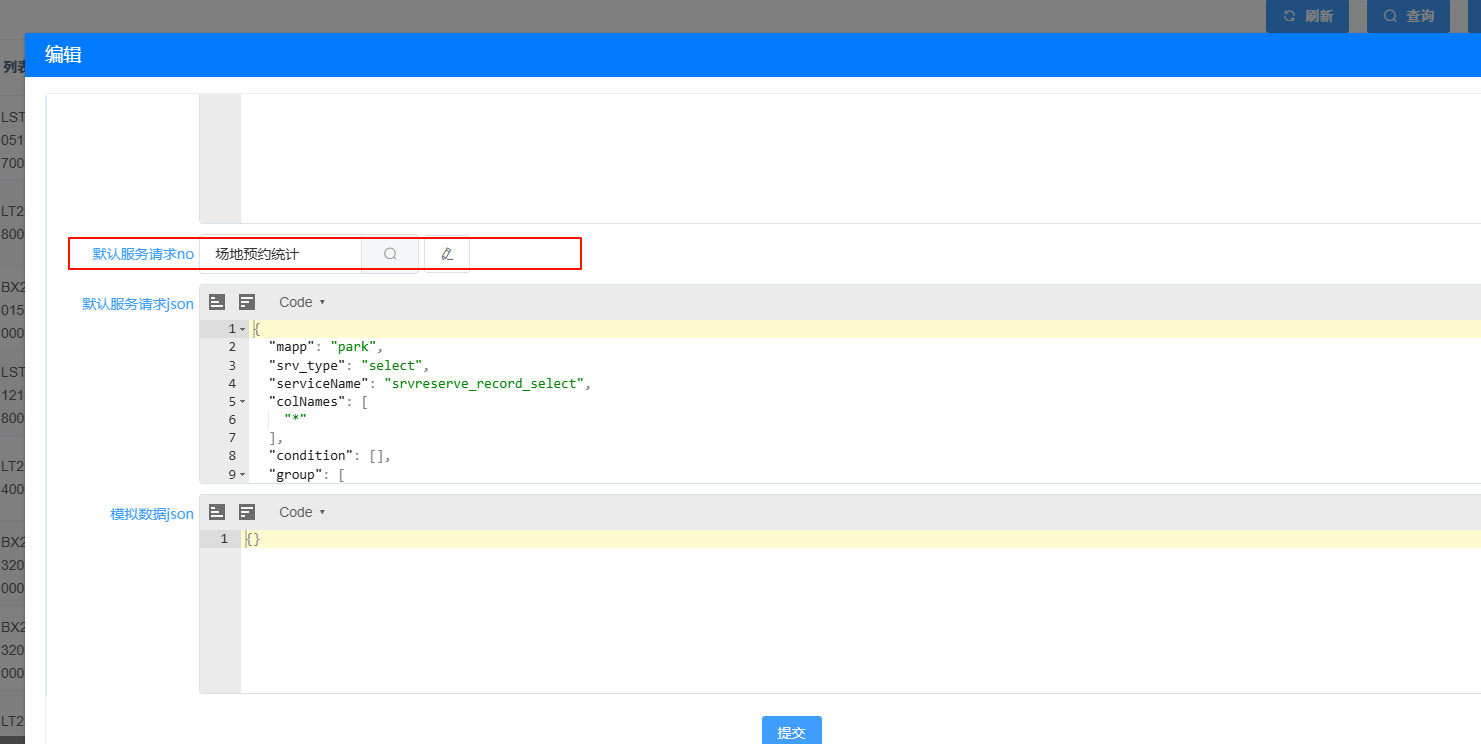Submit the form with 提交 button
Screen dimensions: 1481x744
[x=791, y=731]
